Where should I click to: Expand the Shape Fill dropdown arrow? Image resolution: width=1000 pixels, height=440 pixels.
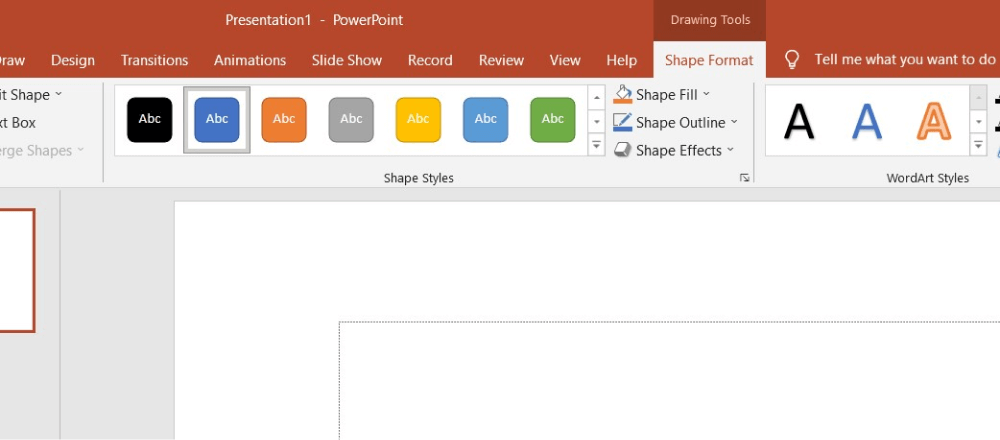706,95
